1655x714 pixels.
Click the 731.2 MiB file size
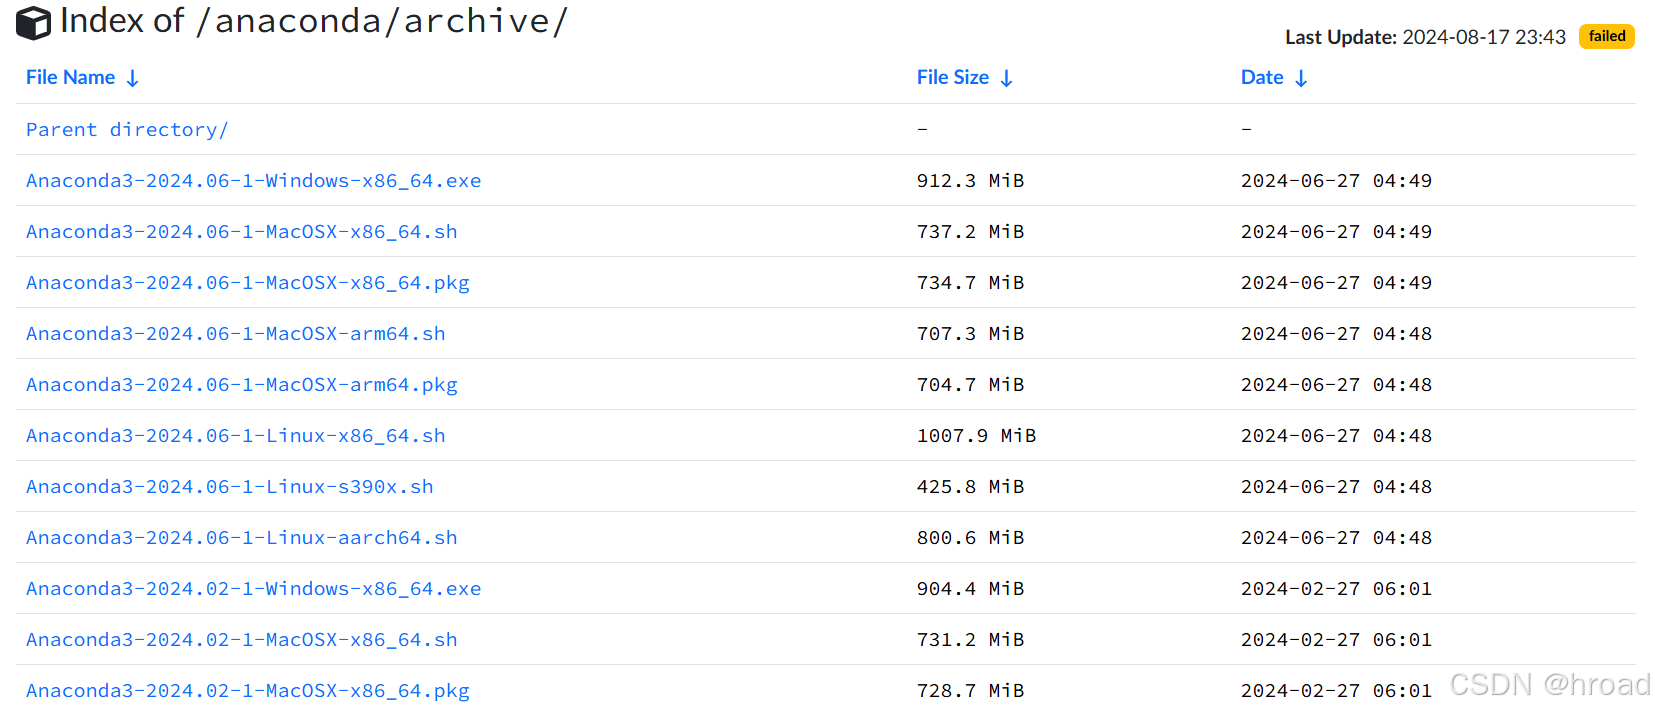pos(971,640)
